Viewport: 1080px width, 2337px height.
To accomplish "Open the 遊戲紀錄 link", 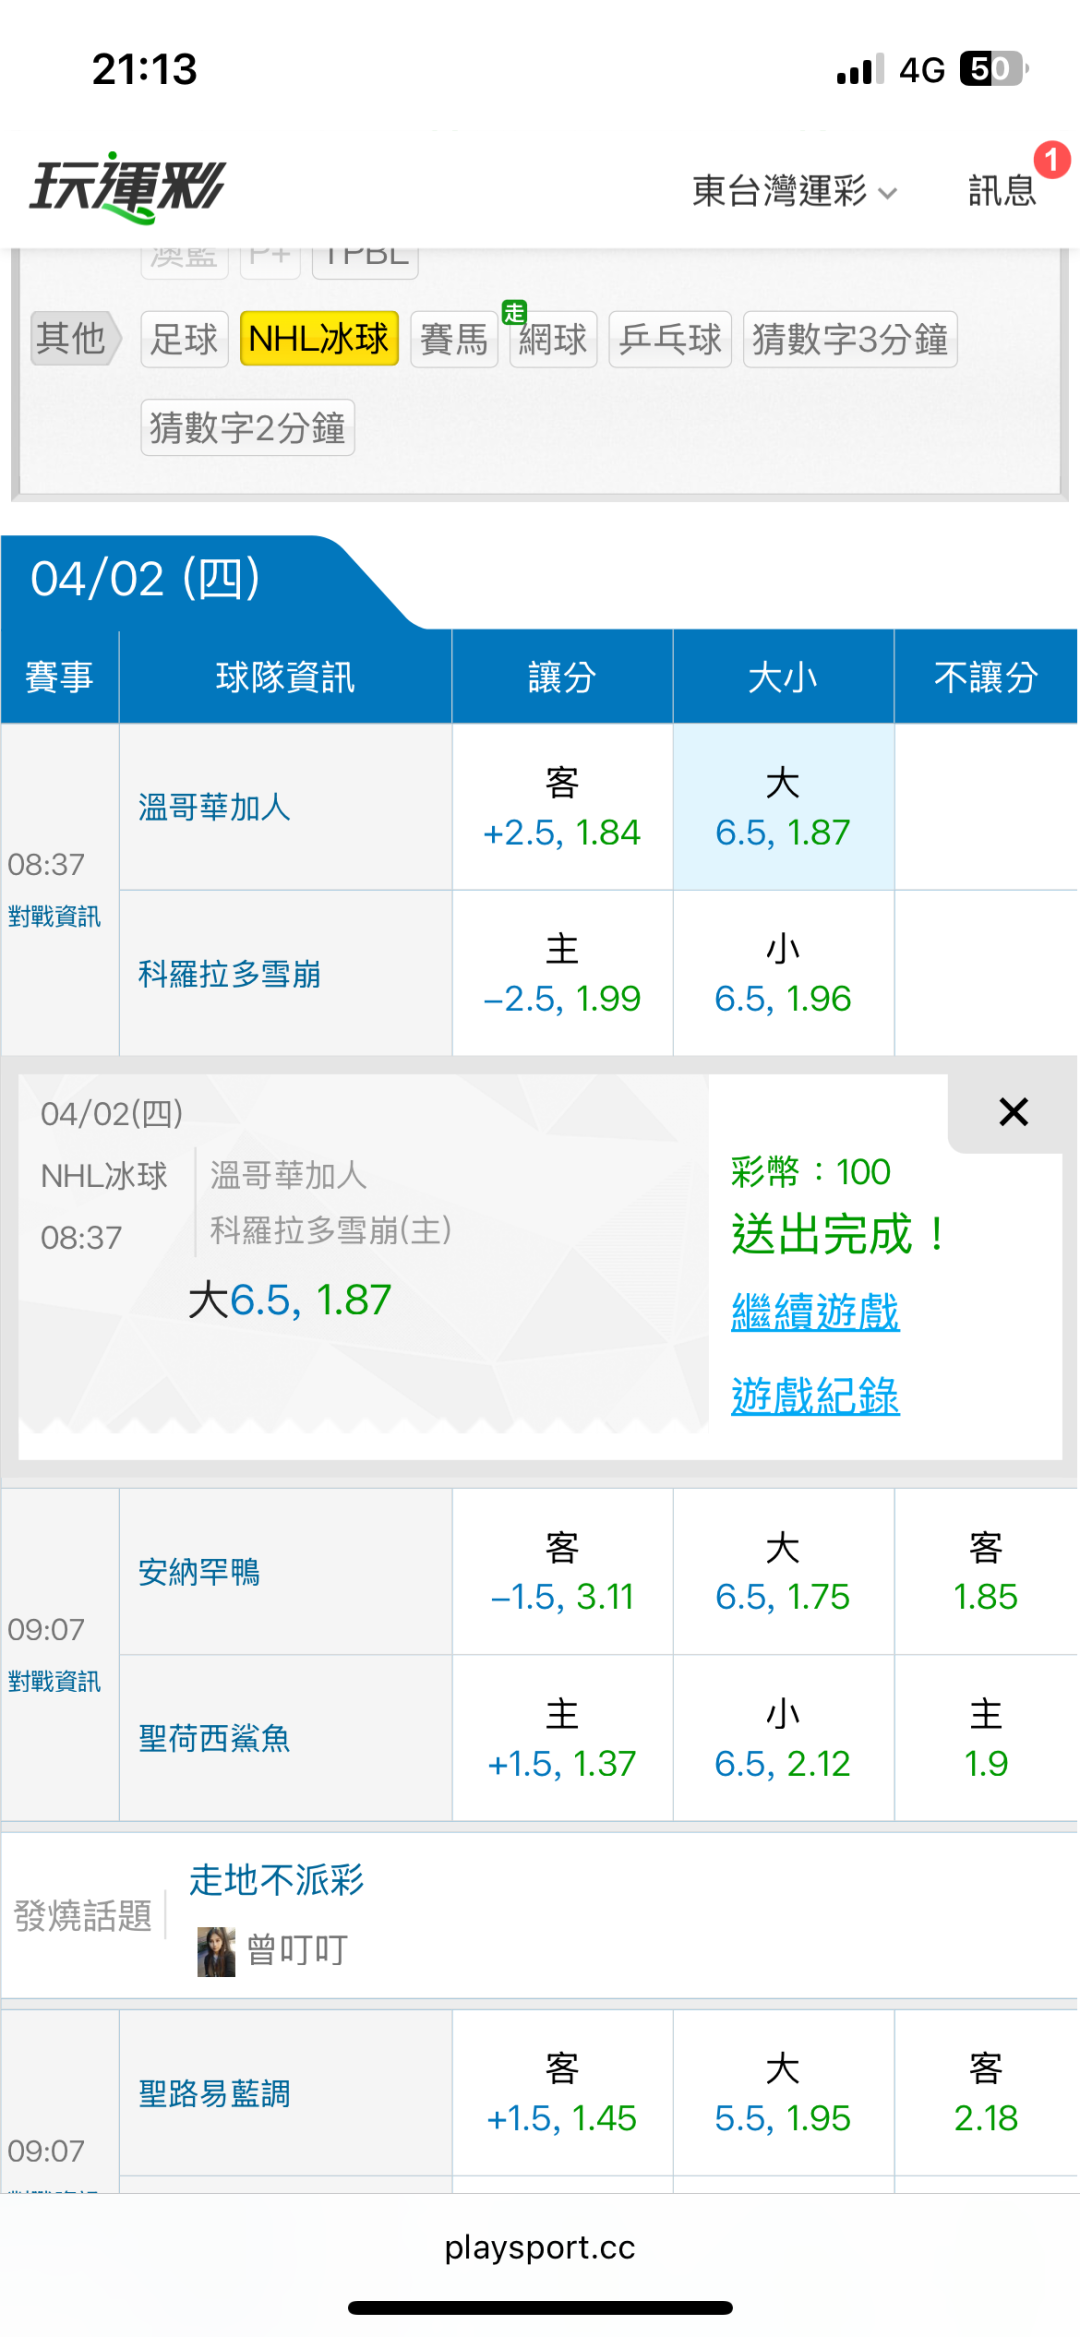I will tap(815, 1395).
